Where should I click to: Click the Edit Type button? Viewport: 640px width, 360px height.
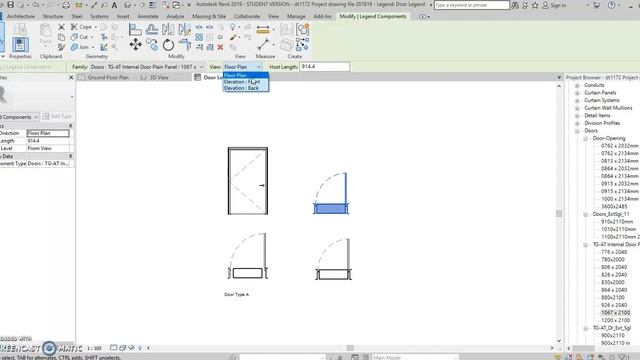tap(57, 117)
